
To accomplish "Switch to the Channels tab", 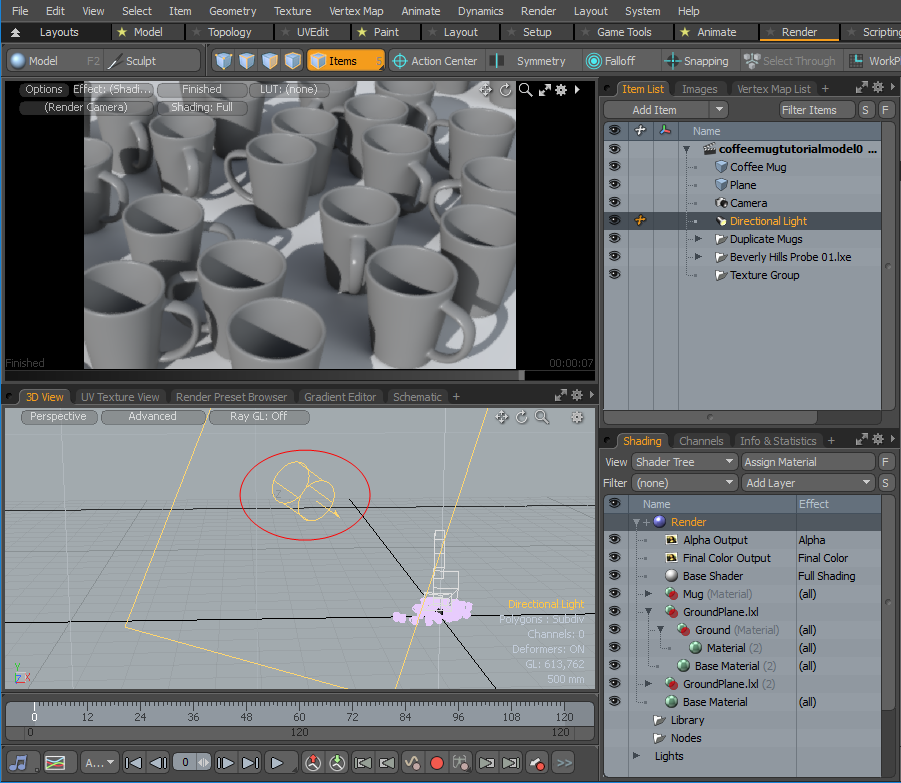I will coord(700,441).
